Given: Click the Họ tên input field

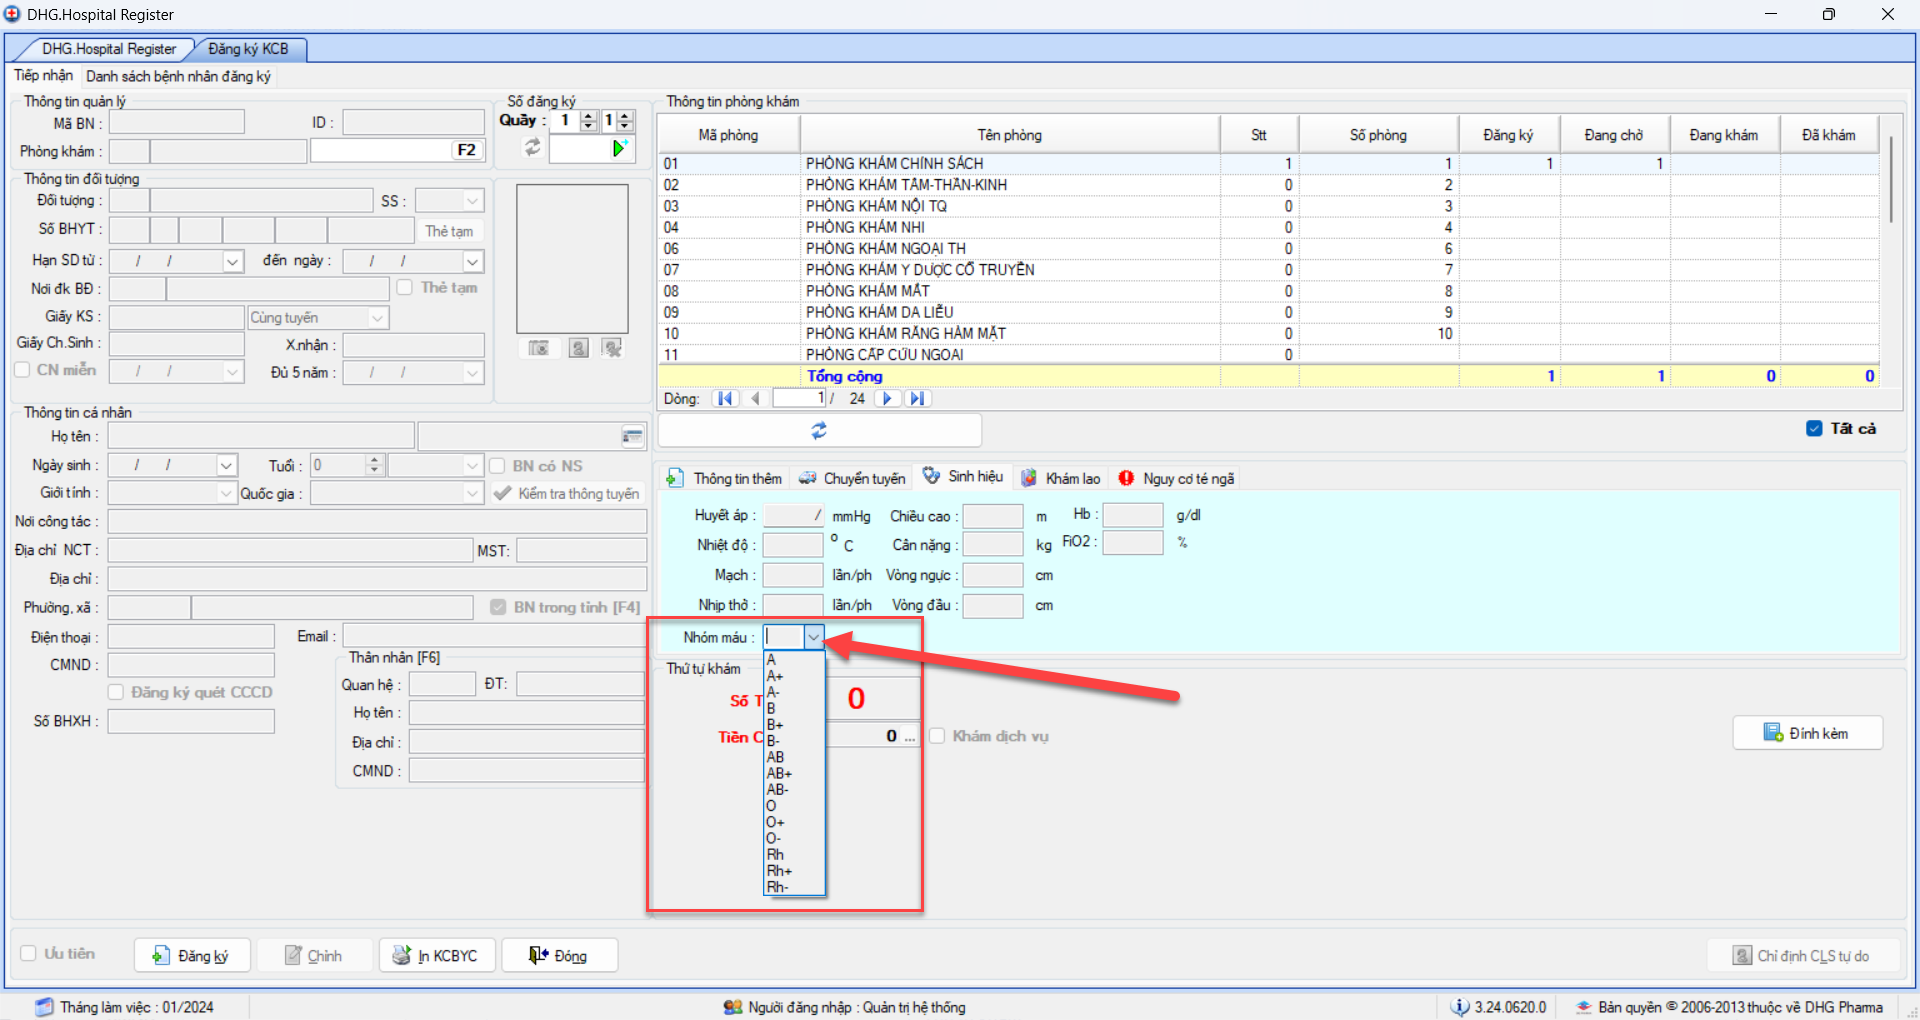Looking at the screenshot, I should pos(261,437).
